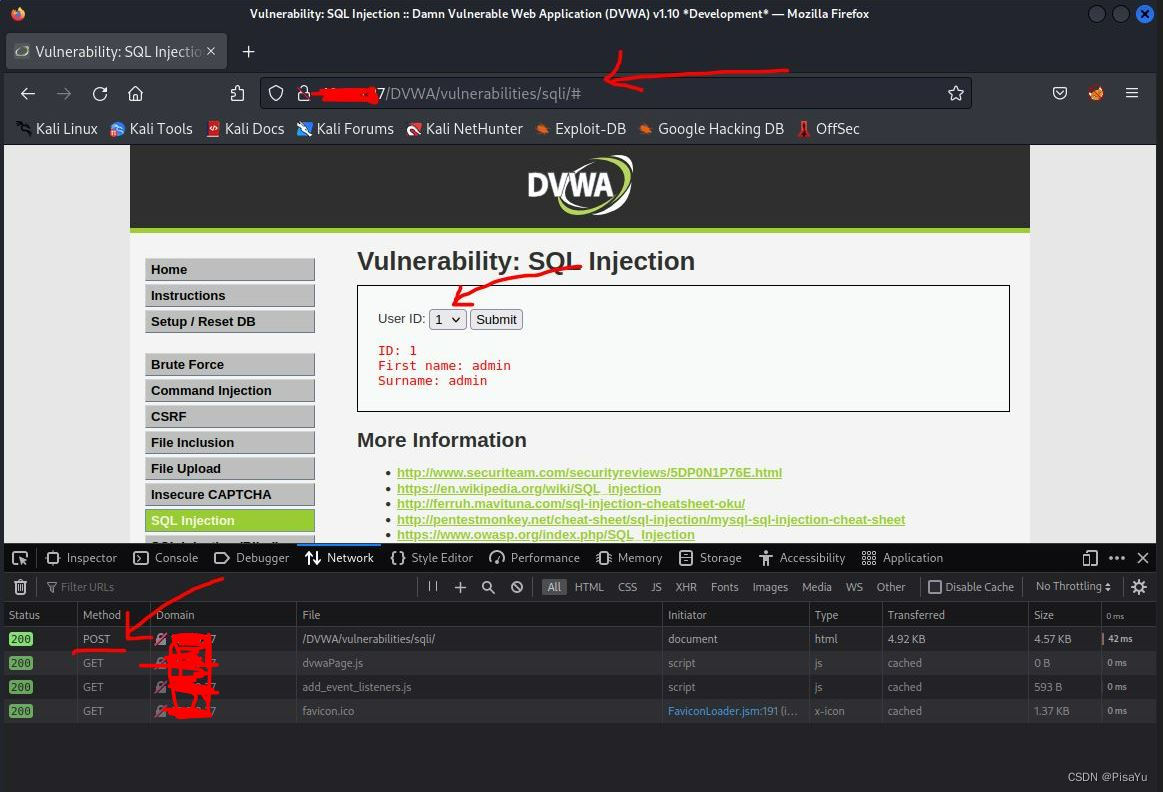Screen dimensions: 1163x792
Task: Open Kali Docs bookmark
Action: (246, 129)
